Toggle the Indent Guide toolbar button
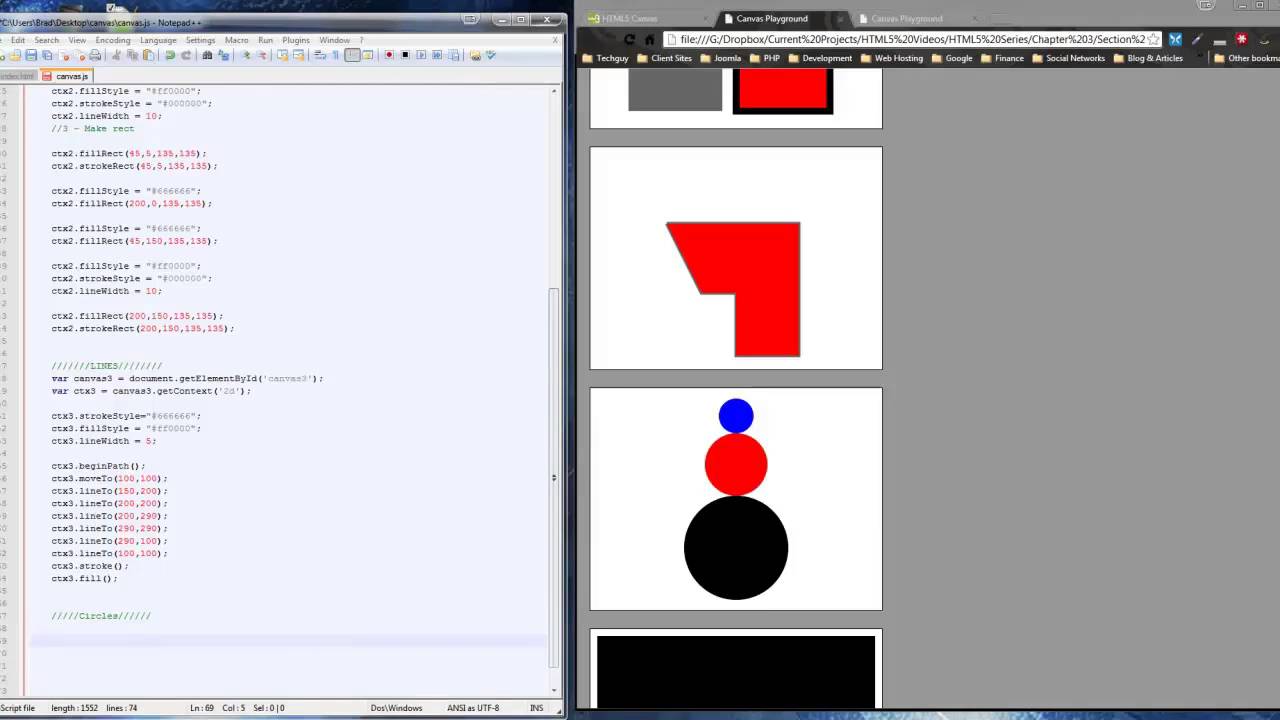Image resolution: width=1280 pixels, height=720 pixels. (352, 55)
